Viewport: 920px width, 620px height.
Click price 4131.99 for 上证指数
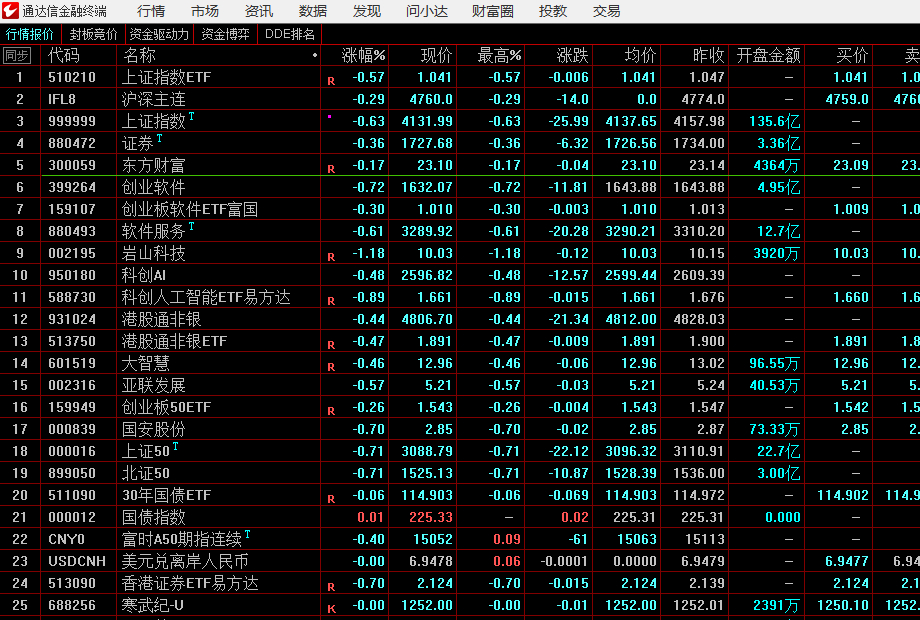tap(427, 121)
